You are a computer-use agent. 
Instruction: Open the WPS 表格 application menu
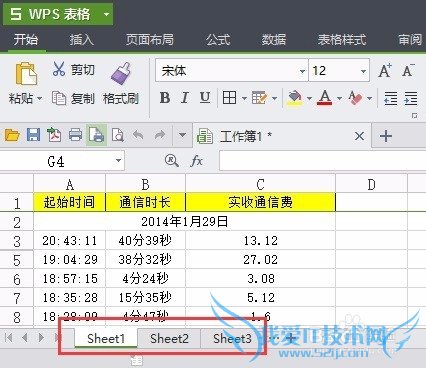58,14
